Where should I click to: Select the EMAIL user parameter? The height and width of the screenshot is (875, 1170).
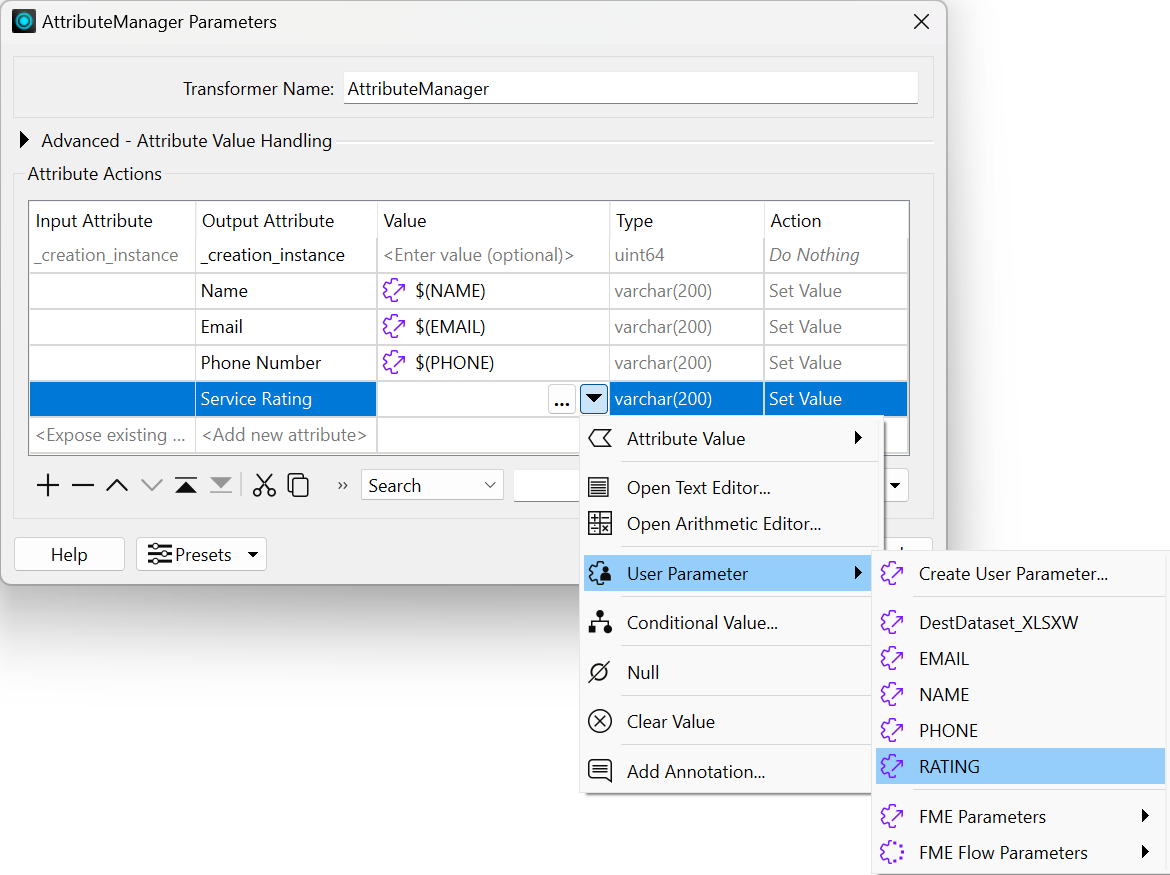click(1020, 659)
